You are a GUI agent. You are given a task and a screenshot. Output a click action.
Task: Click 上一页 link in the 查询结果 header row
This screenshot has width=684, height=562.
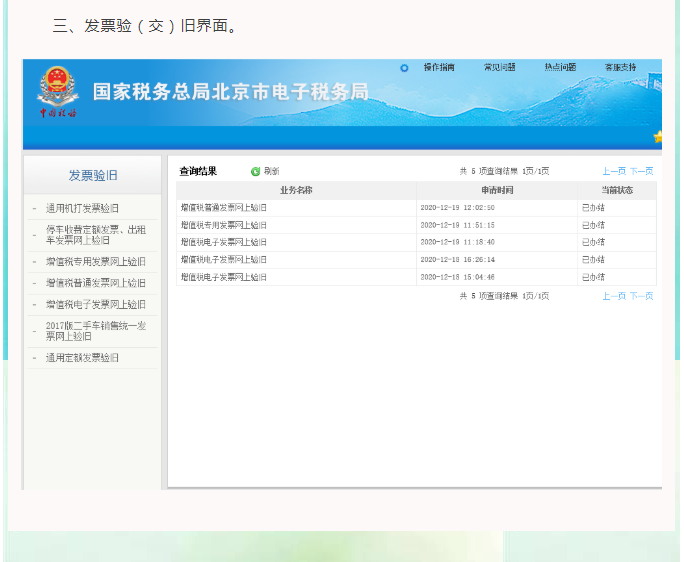614,171
